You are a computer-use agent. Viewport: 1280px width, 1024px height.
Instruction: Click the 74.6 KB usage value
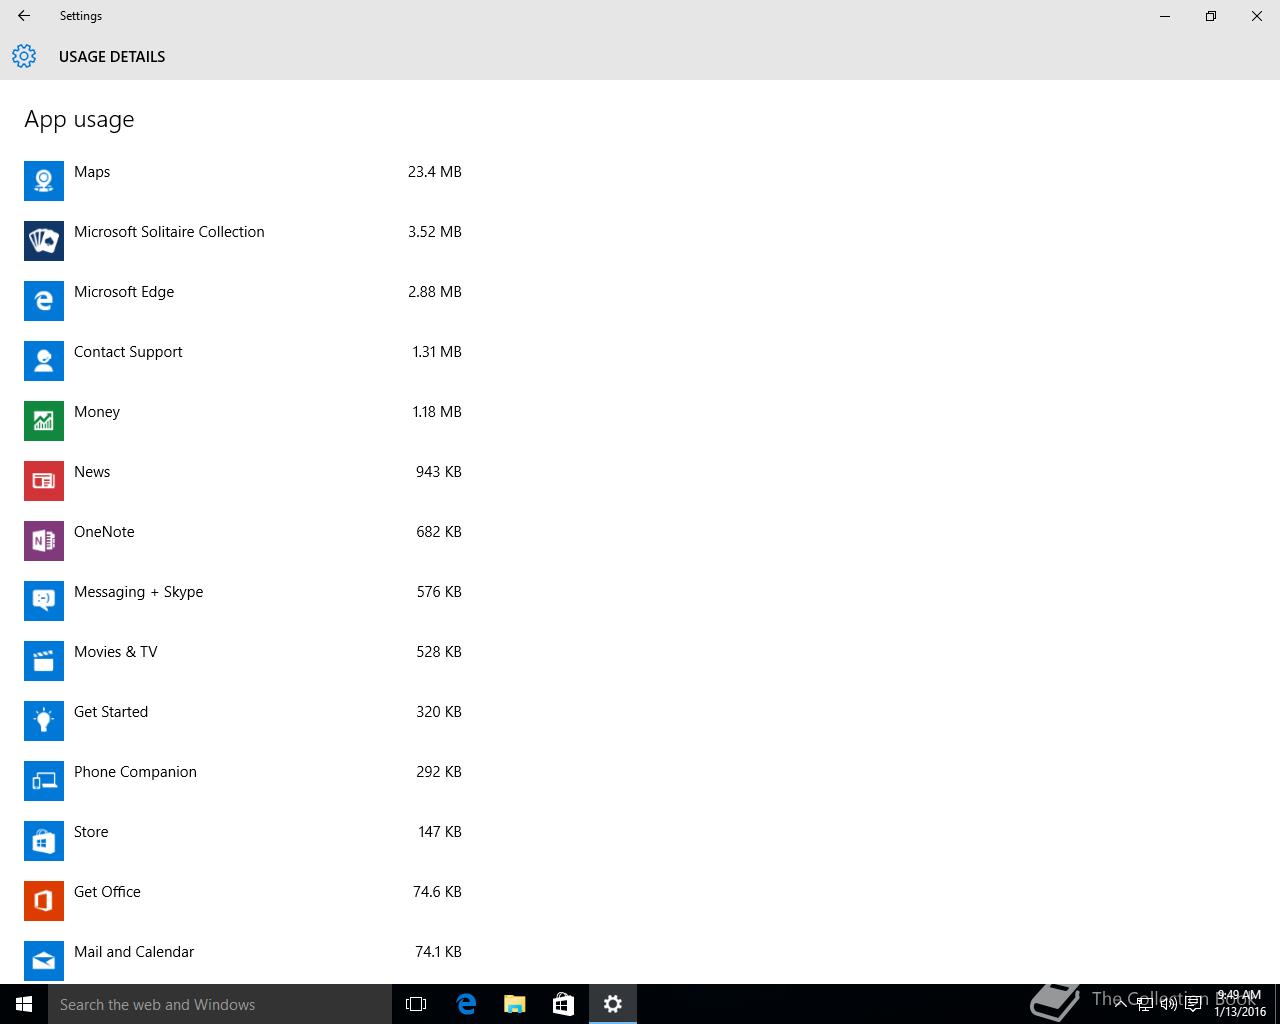click(x=437, y=892)
